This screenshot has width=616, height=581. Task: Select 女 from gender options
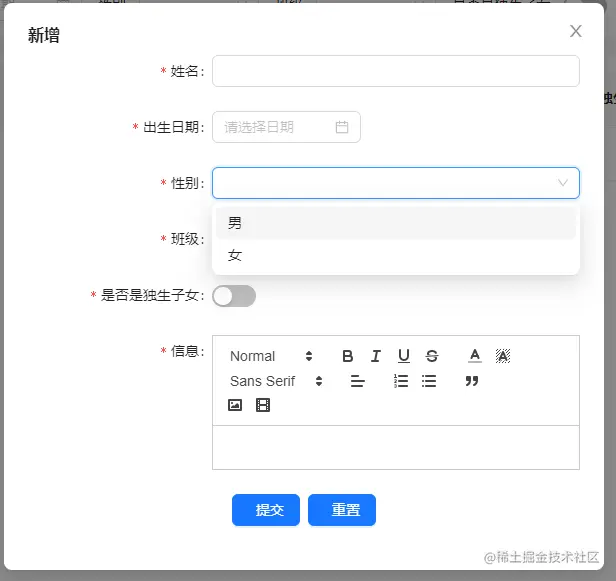(x=396, y=255)
